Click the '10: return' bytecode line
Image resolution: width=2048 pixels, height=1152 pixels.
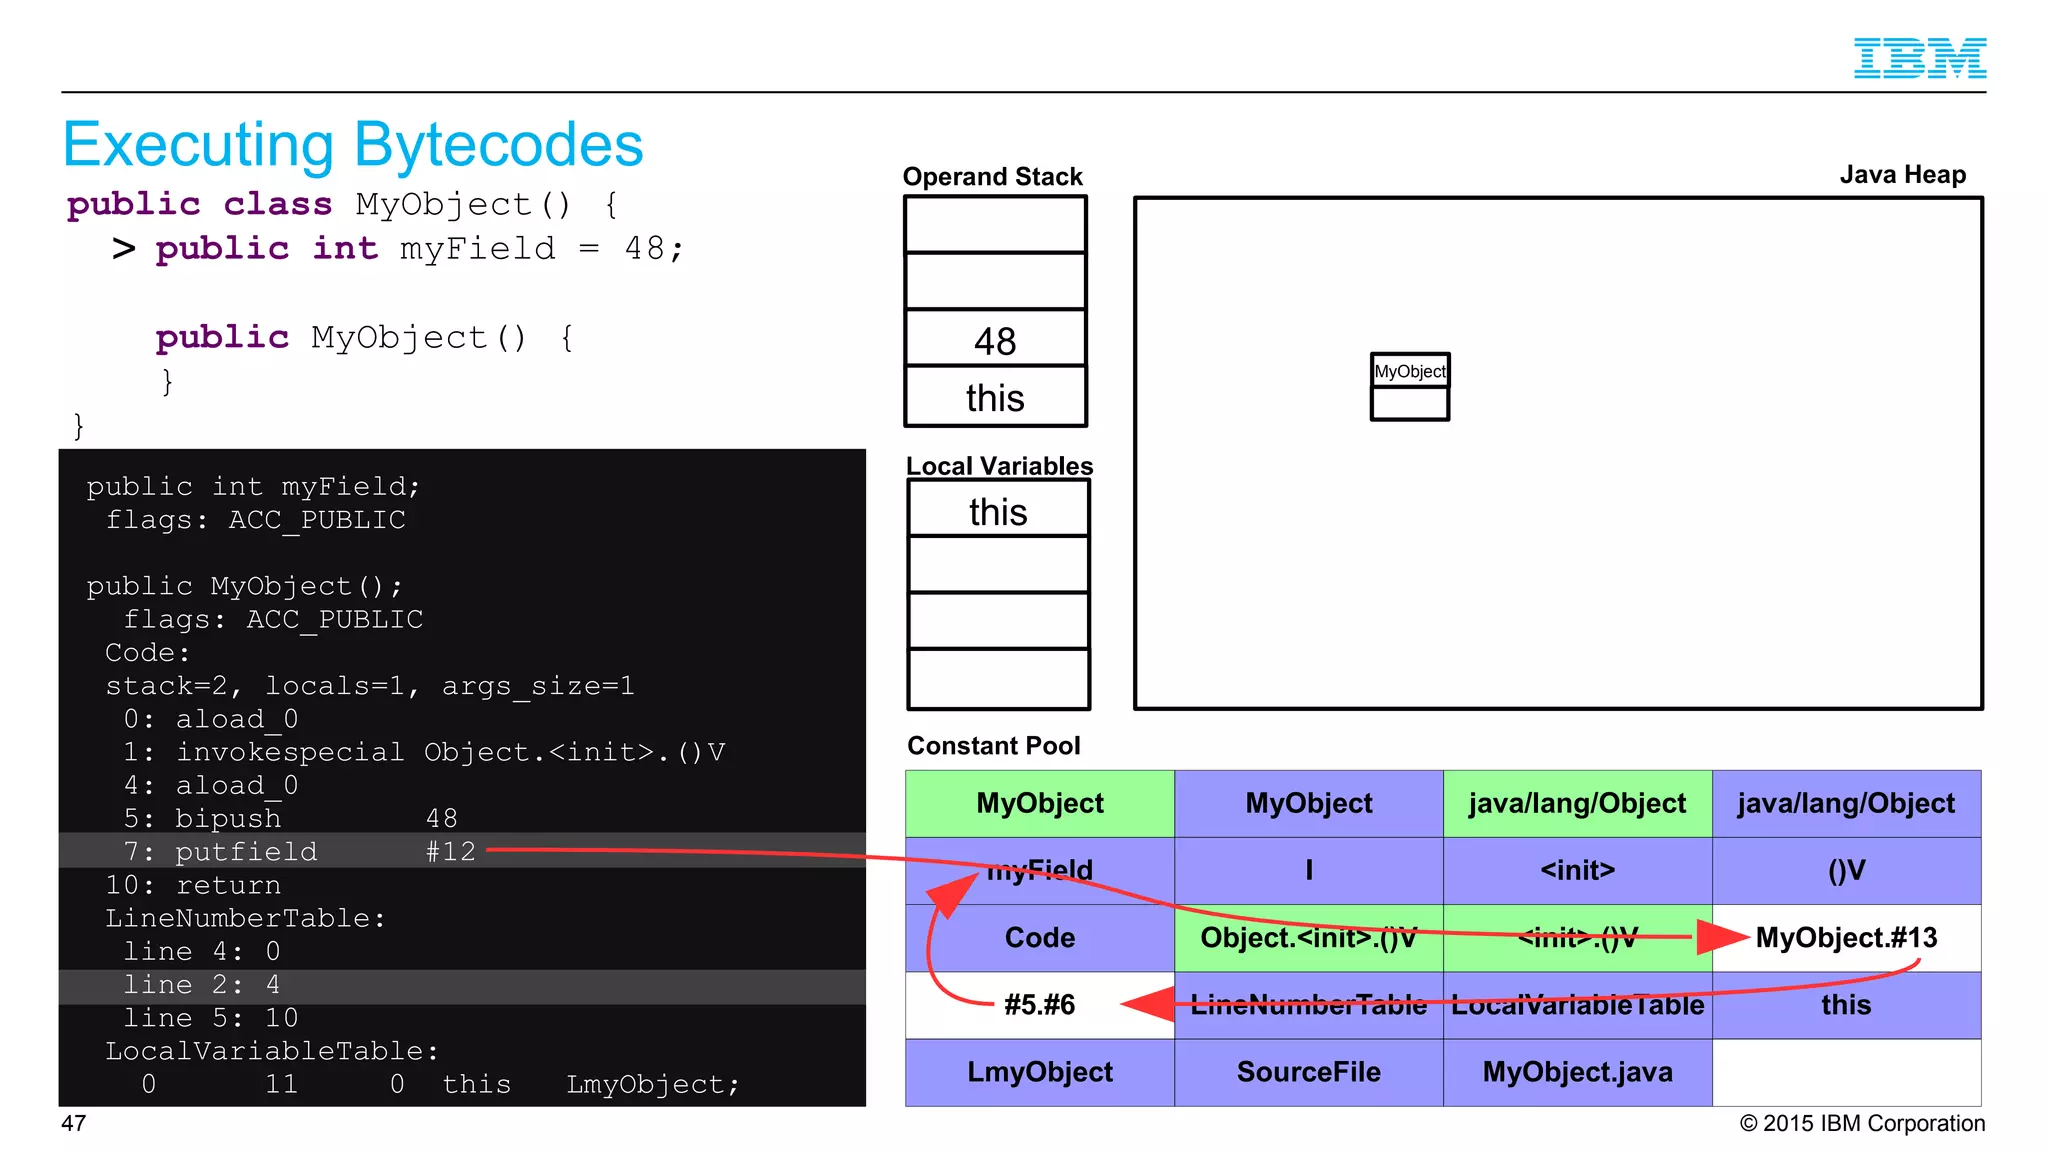[x=193, y=885]
